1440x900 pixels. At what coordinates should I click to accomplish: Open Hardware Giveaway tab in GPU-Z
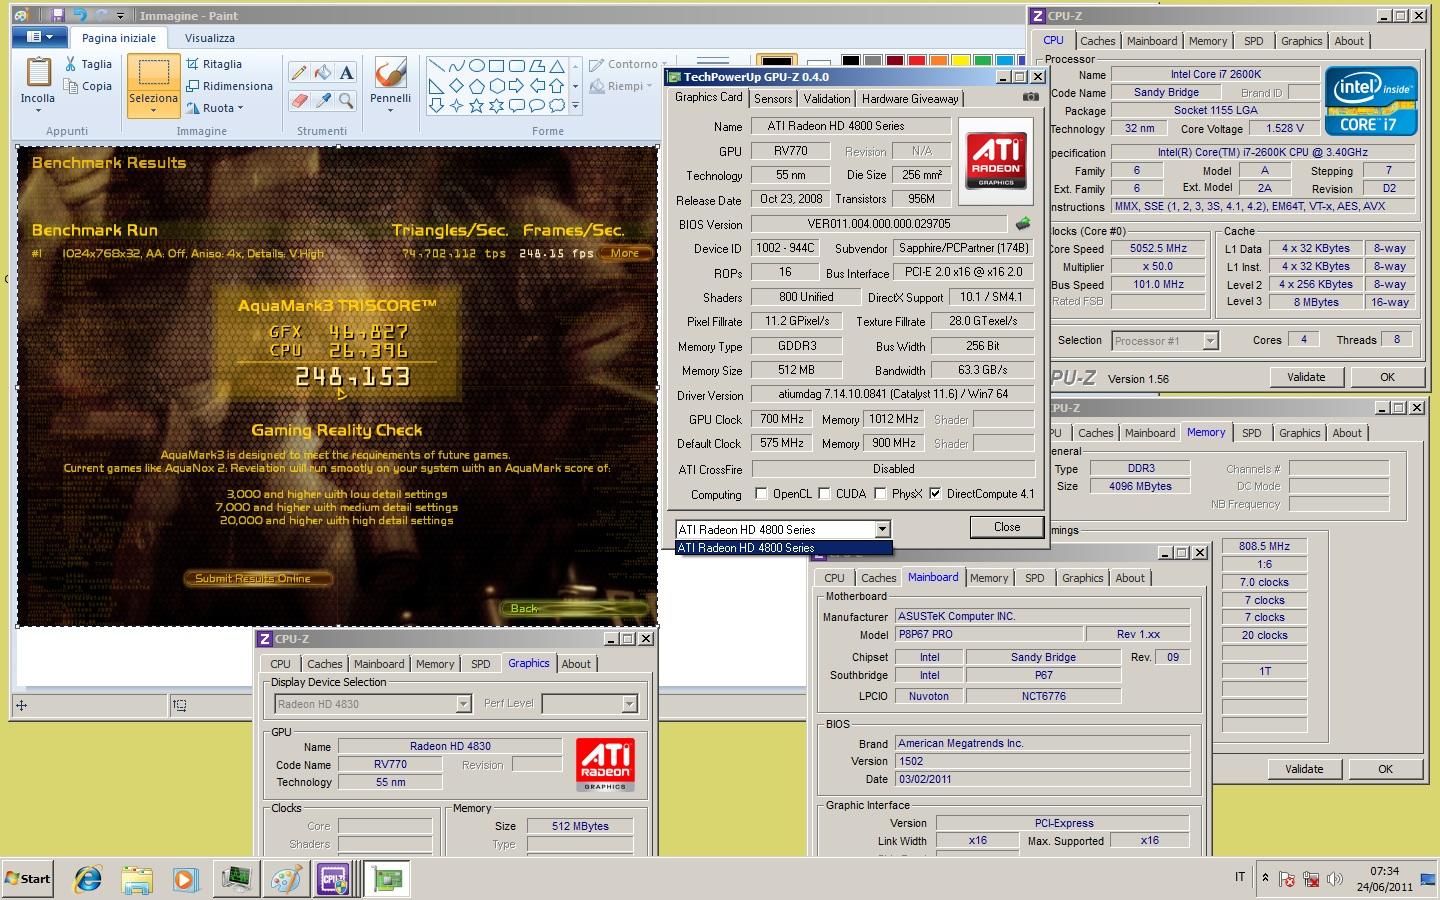click(x=910, y=98)
